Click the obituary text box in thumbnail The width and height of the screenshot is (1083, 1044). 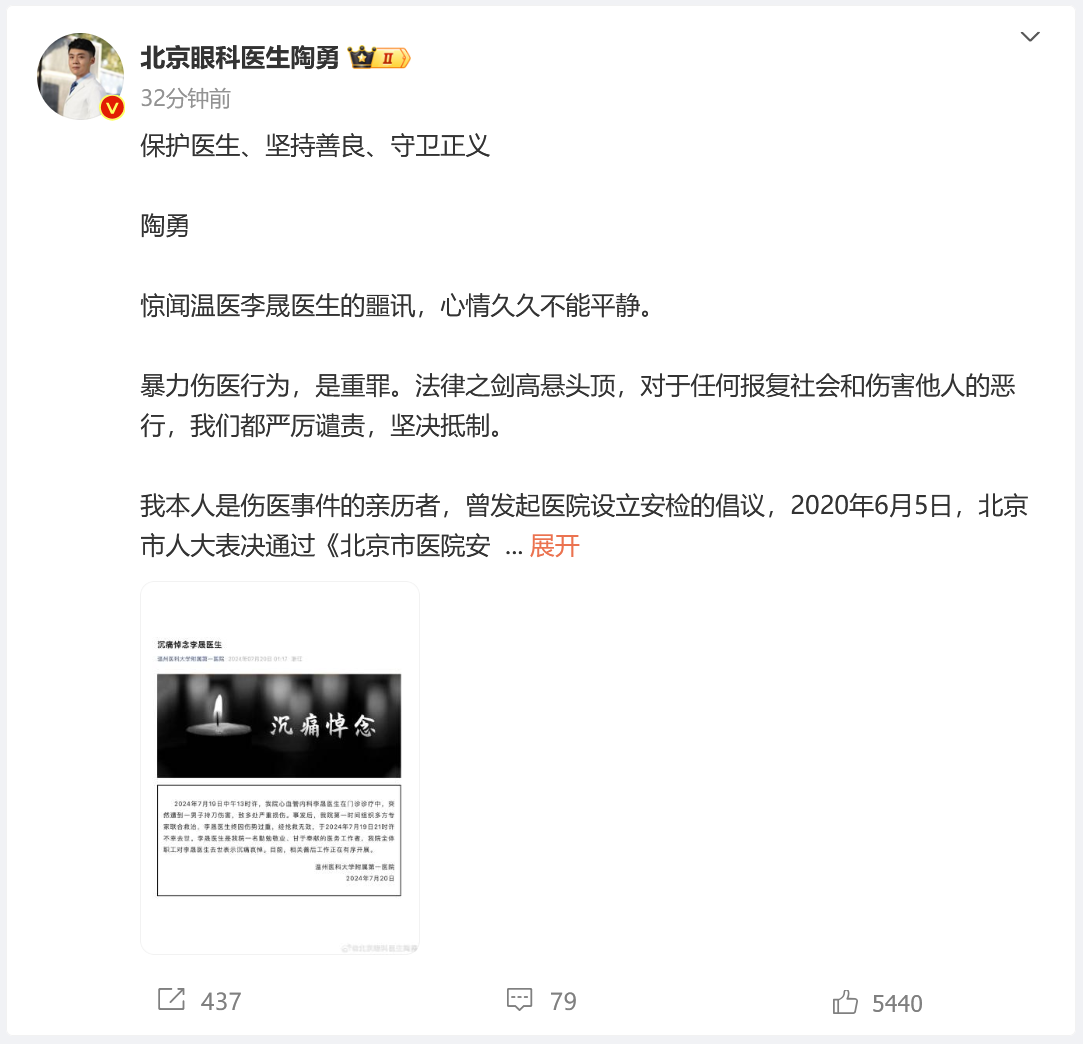tap(279, 840)
